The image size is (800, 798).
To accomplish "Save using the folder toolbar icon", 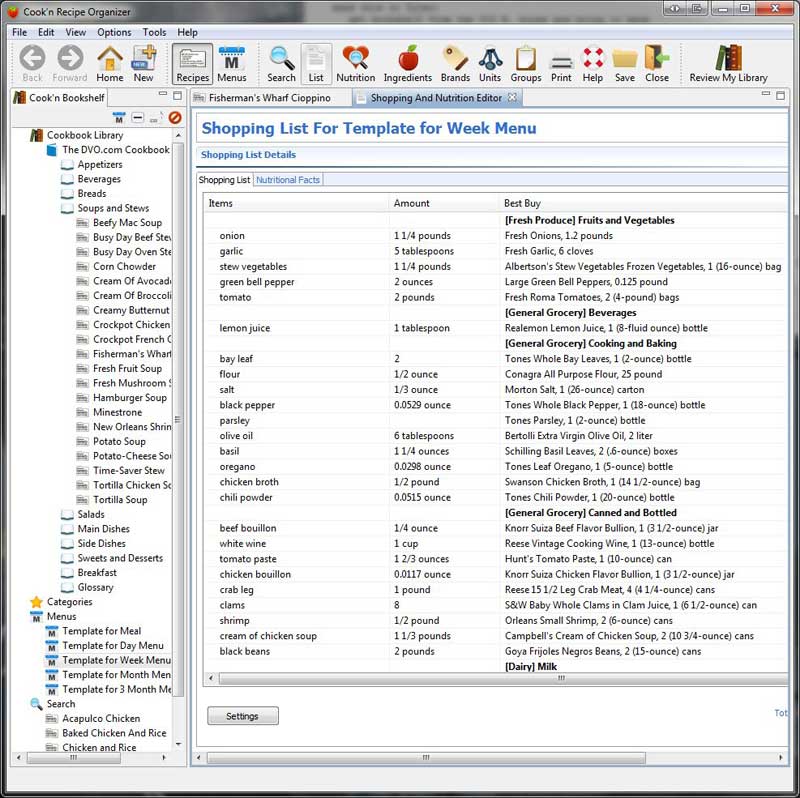I will [625, 63].
